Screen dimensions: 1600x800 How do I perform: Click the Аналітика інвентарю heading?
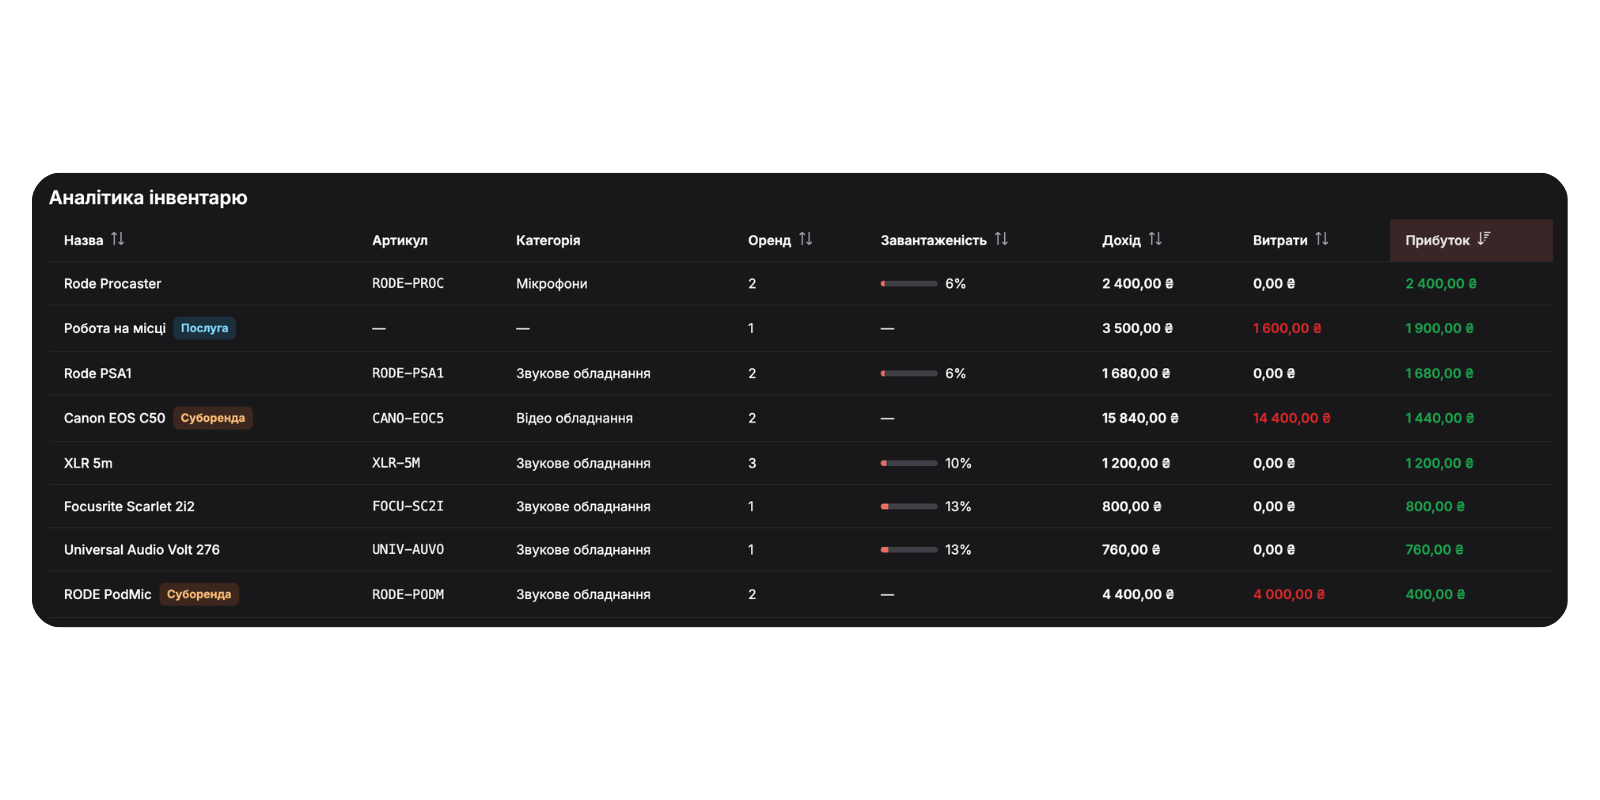[x=148, y=198]
